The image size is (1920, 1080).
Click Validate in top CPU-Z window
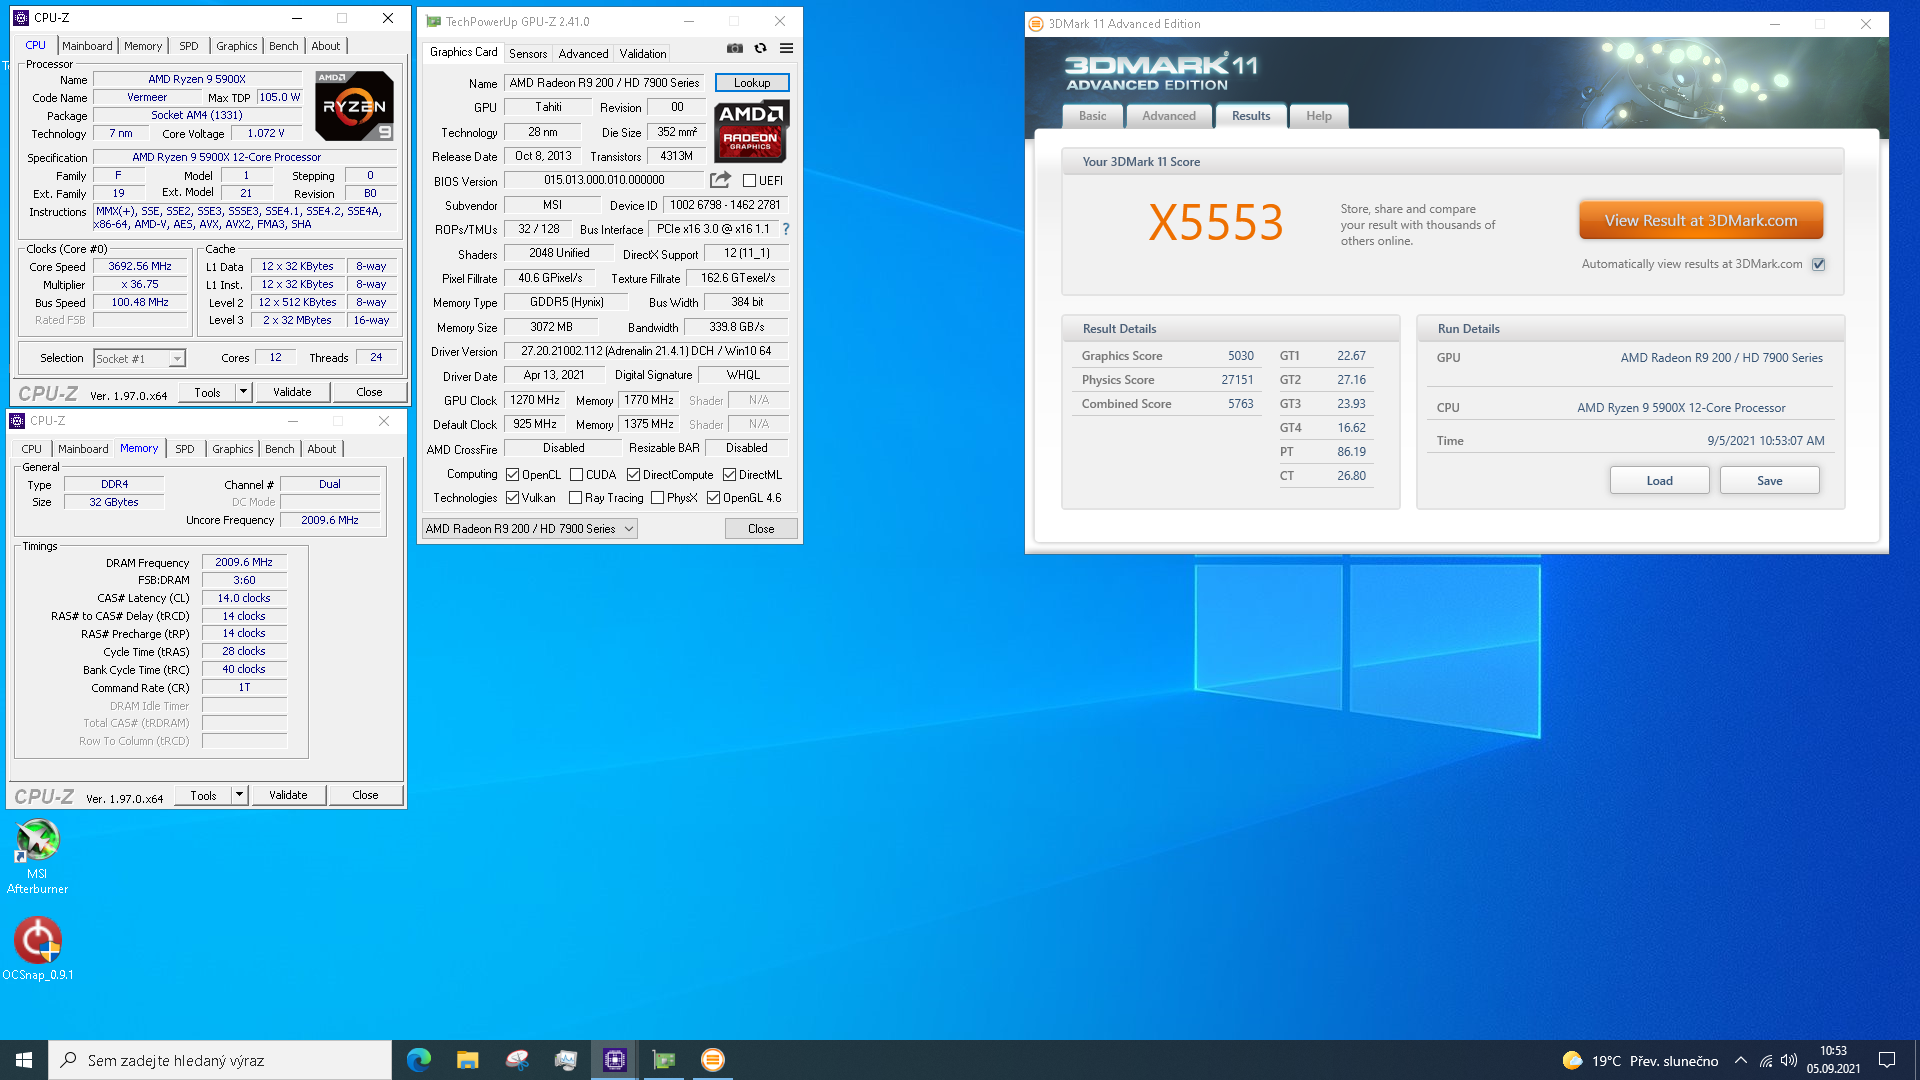292,392
